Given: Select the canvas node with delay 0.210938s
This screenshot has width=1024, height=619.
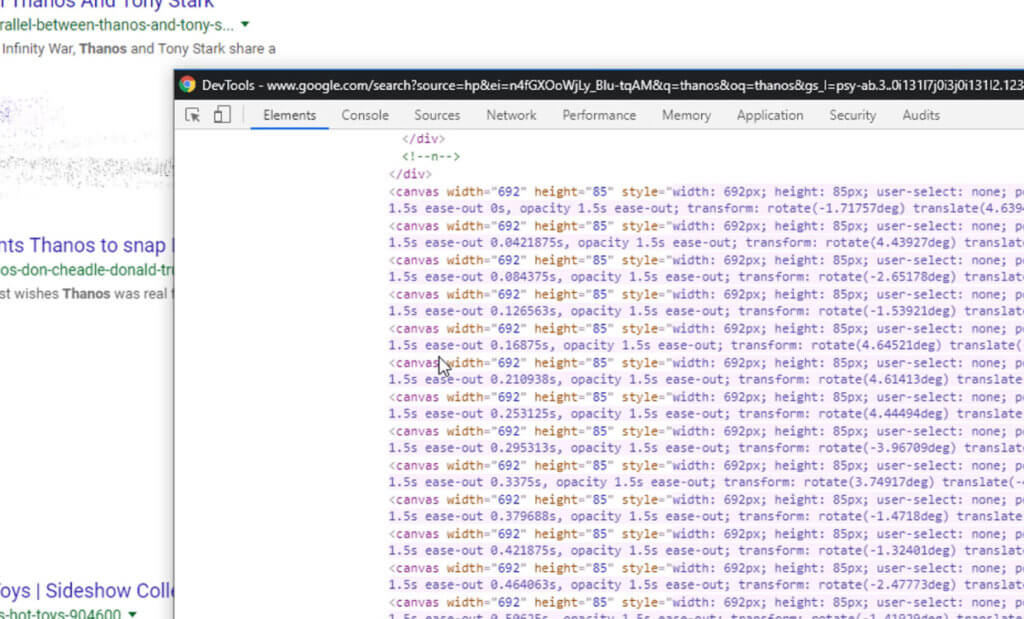Looking at the screenshot, I should pos(706,371).
